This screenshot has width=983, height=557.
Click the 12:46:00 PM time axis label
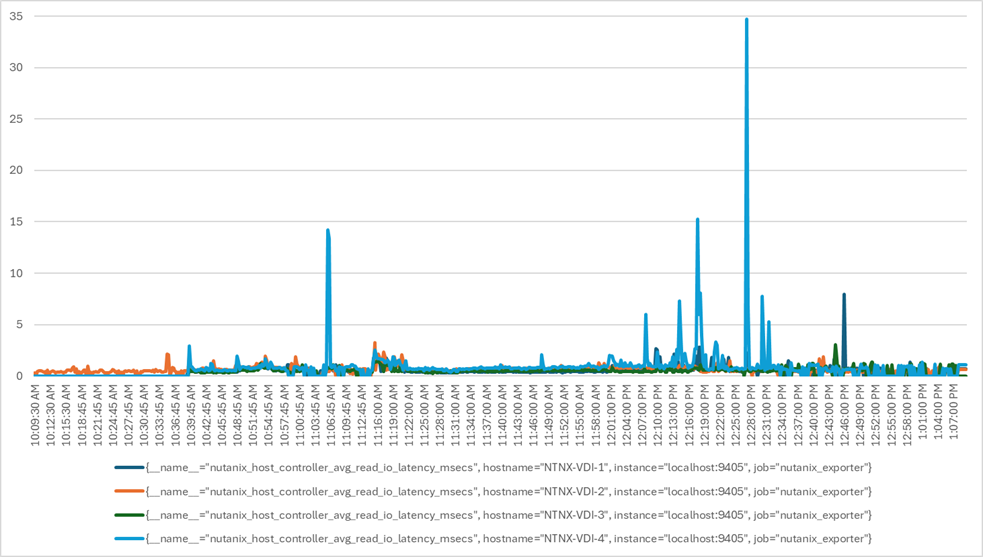[x=844, y=415]
